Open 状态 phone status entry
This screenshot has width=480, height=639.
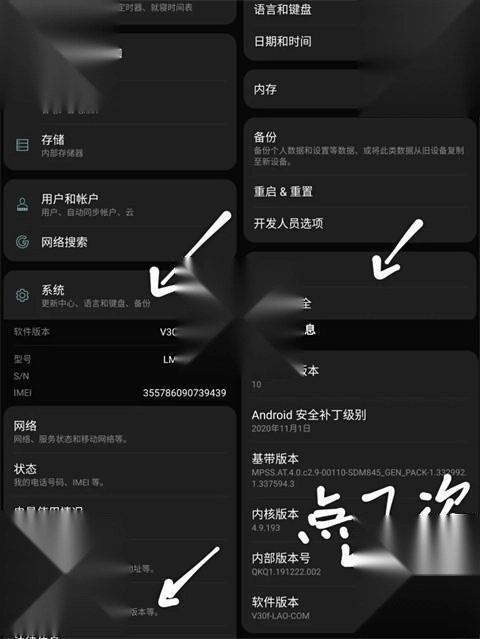point(120,475)
